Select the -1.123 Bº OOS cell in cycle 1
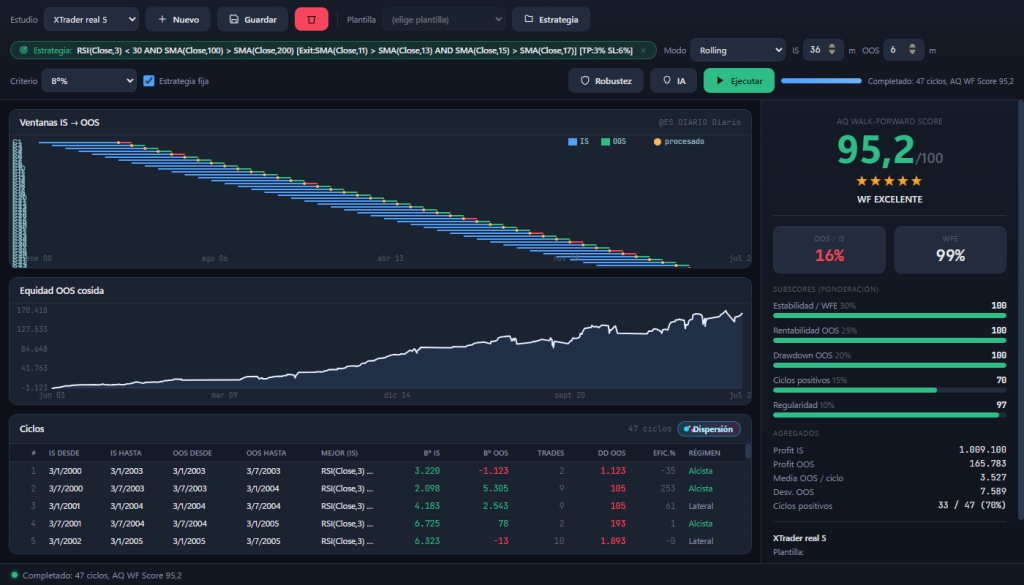The image size is (1024, 585). 493,471
